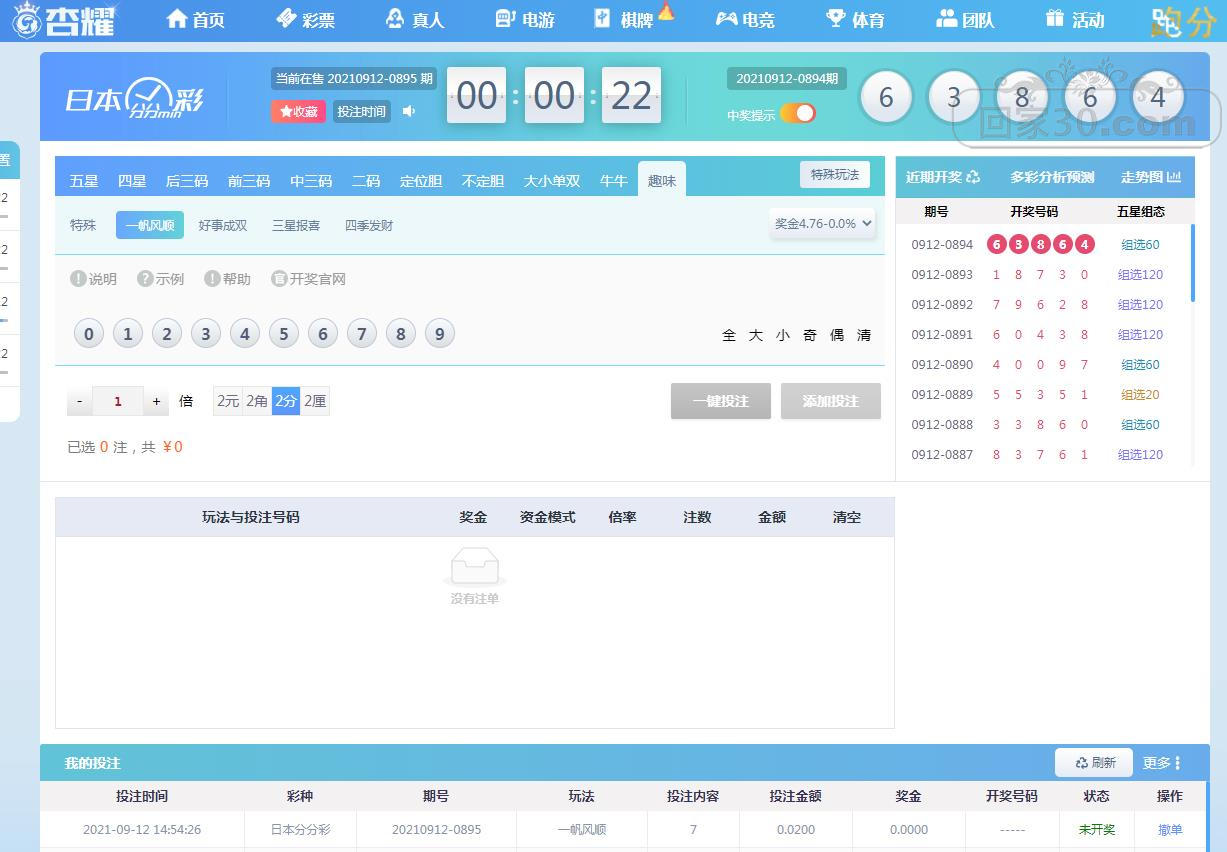
Task: Click the 撤单 link for the bet
Action: [x=1169, y=829]
